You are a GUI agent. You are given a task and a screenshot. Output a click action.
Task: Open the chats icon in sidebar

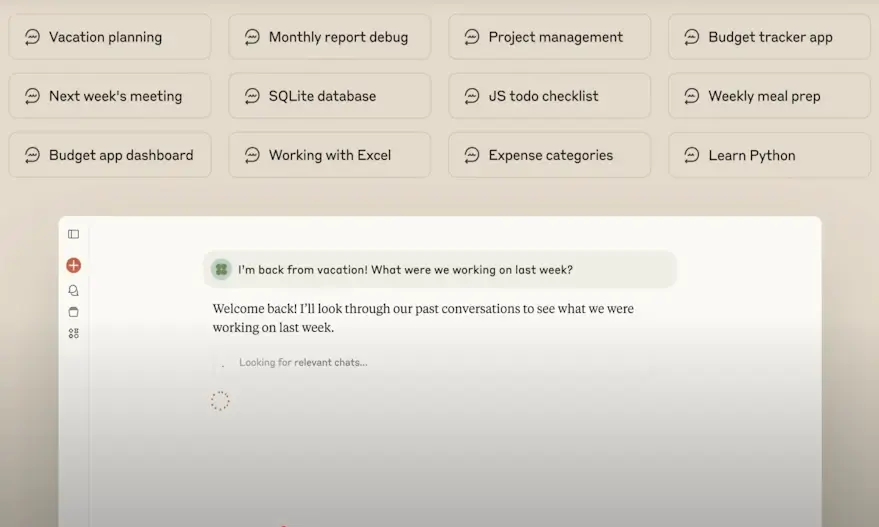(x=73, y=290)
